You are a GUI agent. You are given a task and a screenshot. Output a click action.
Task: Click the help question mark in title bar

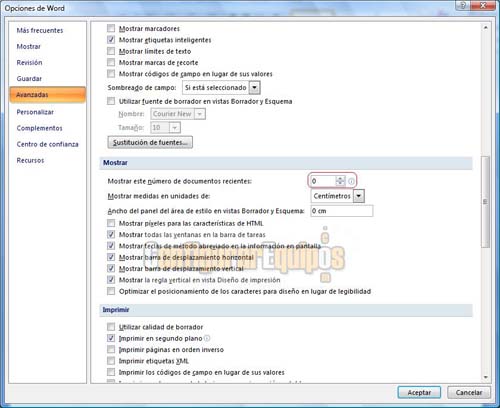click(x=463, y=5)
